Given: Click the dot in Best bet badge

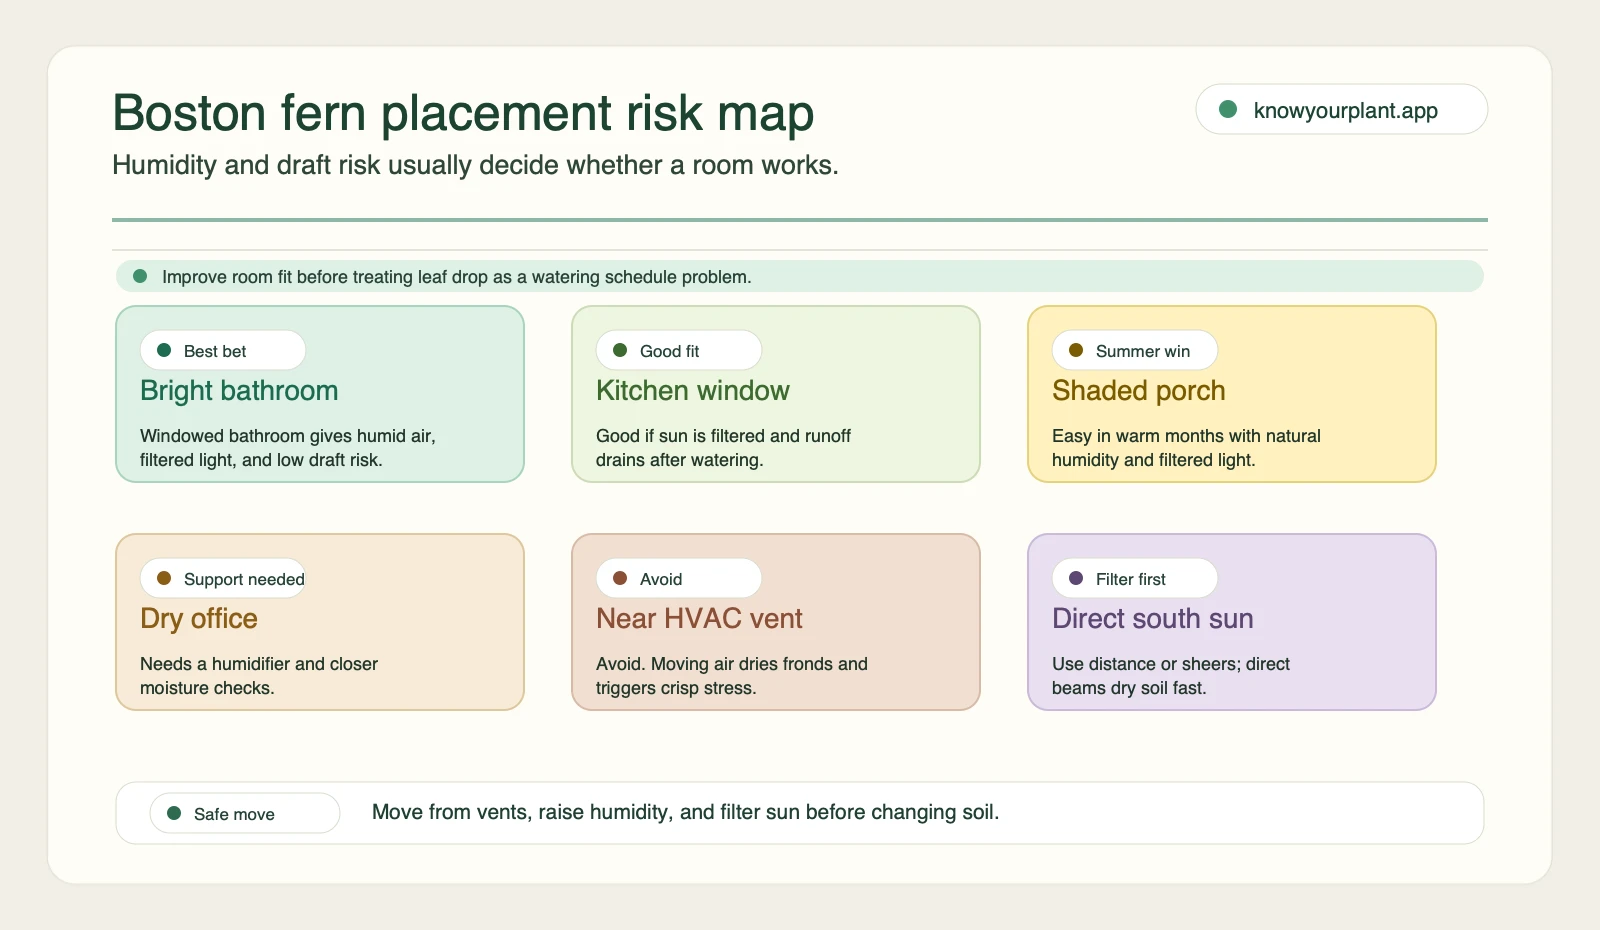Looking at the screenshot, I should tap(164, 350).
